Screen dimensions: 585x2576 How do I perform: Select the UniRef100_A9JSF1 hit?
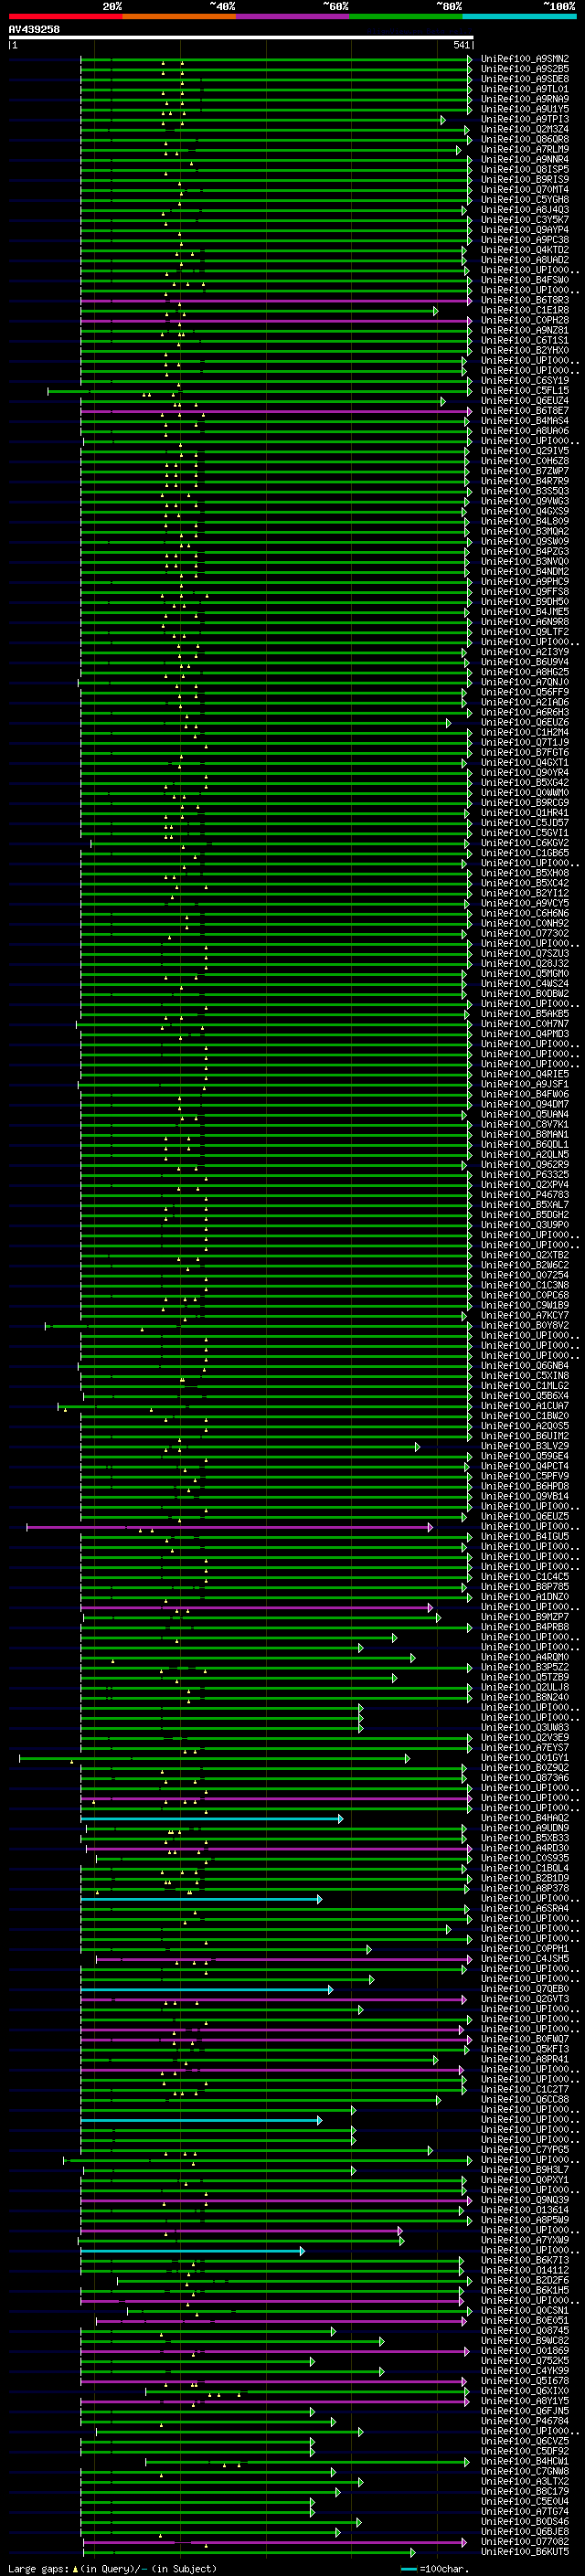click(525, 1084)
